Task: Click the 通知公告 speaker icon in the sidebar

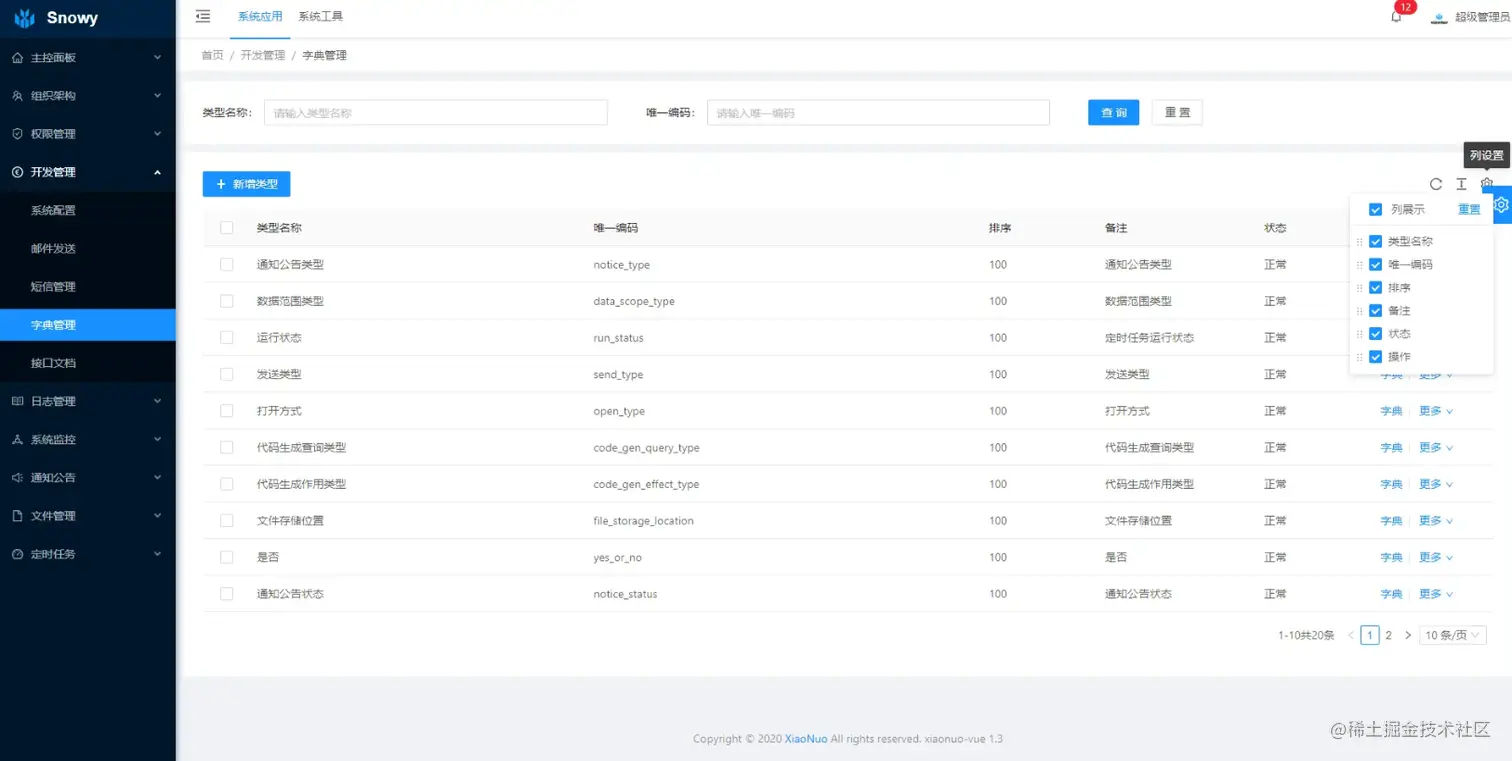Action: 17,478
